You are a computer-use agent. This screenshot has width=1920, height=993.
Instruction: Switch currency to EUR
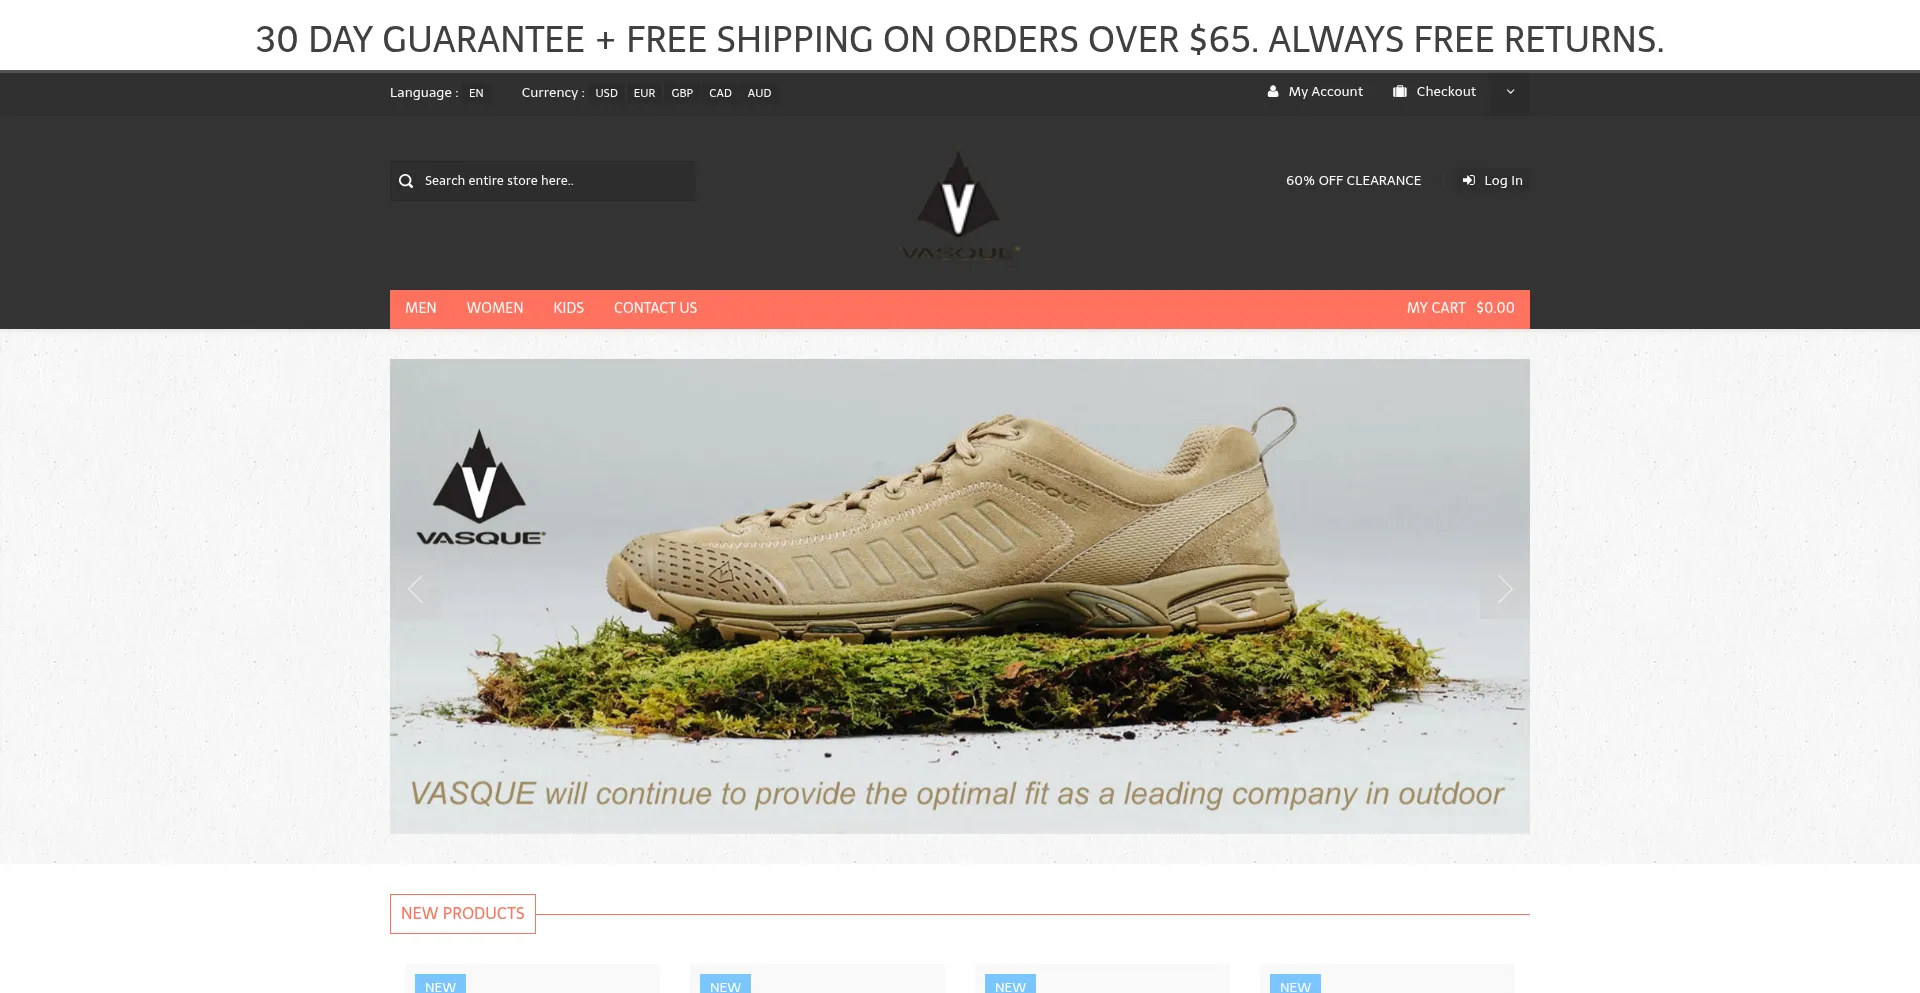coord(644,93)
